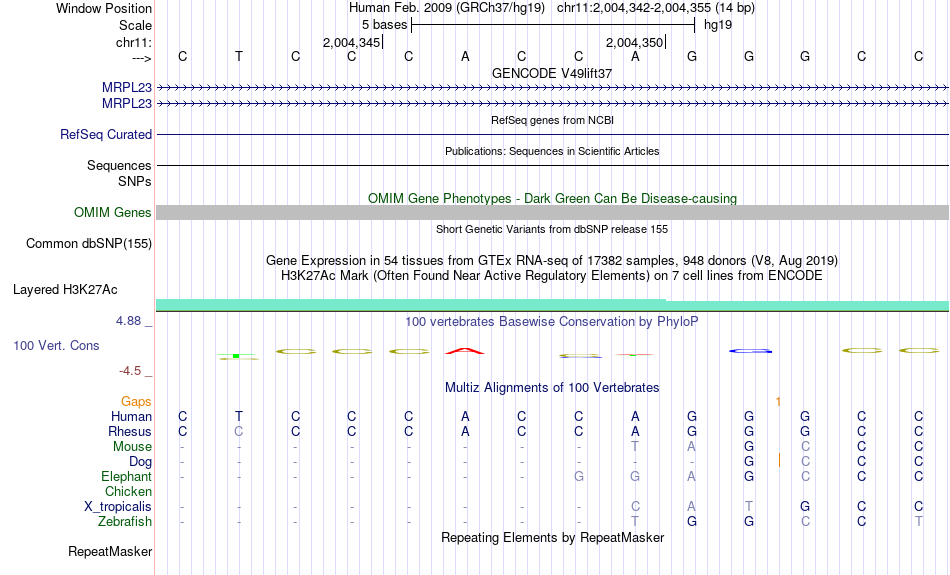
Task: Open the Layered H3K27Ac track label
Action: [65, 290]
